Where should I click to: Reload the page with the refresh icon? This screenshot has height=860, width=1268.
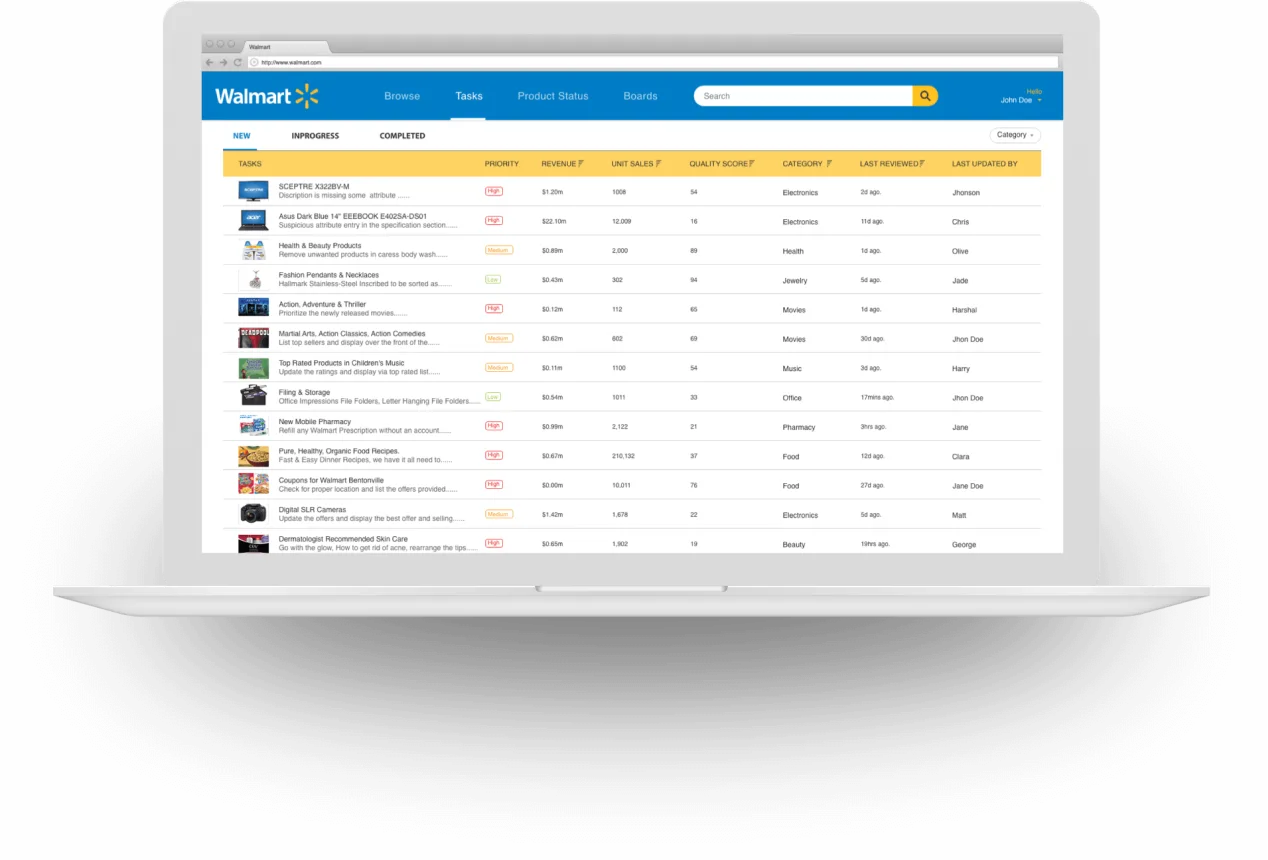tap(238, 62)
